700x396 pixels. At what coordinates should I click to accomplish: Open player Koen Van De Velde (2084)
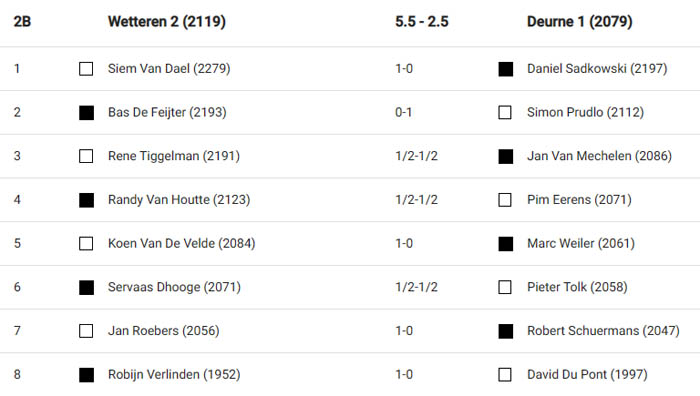[x=182, y=244]
